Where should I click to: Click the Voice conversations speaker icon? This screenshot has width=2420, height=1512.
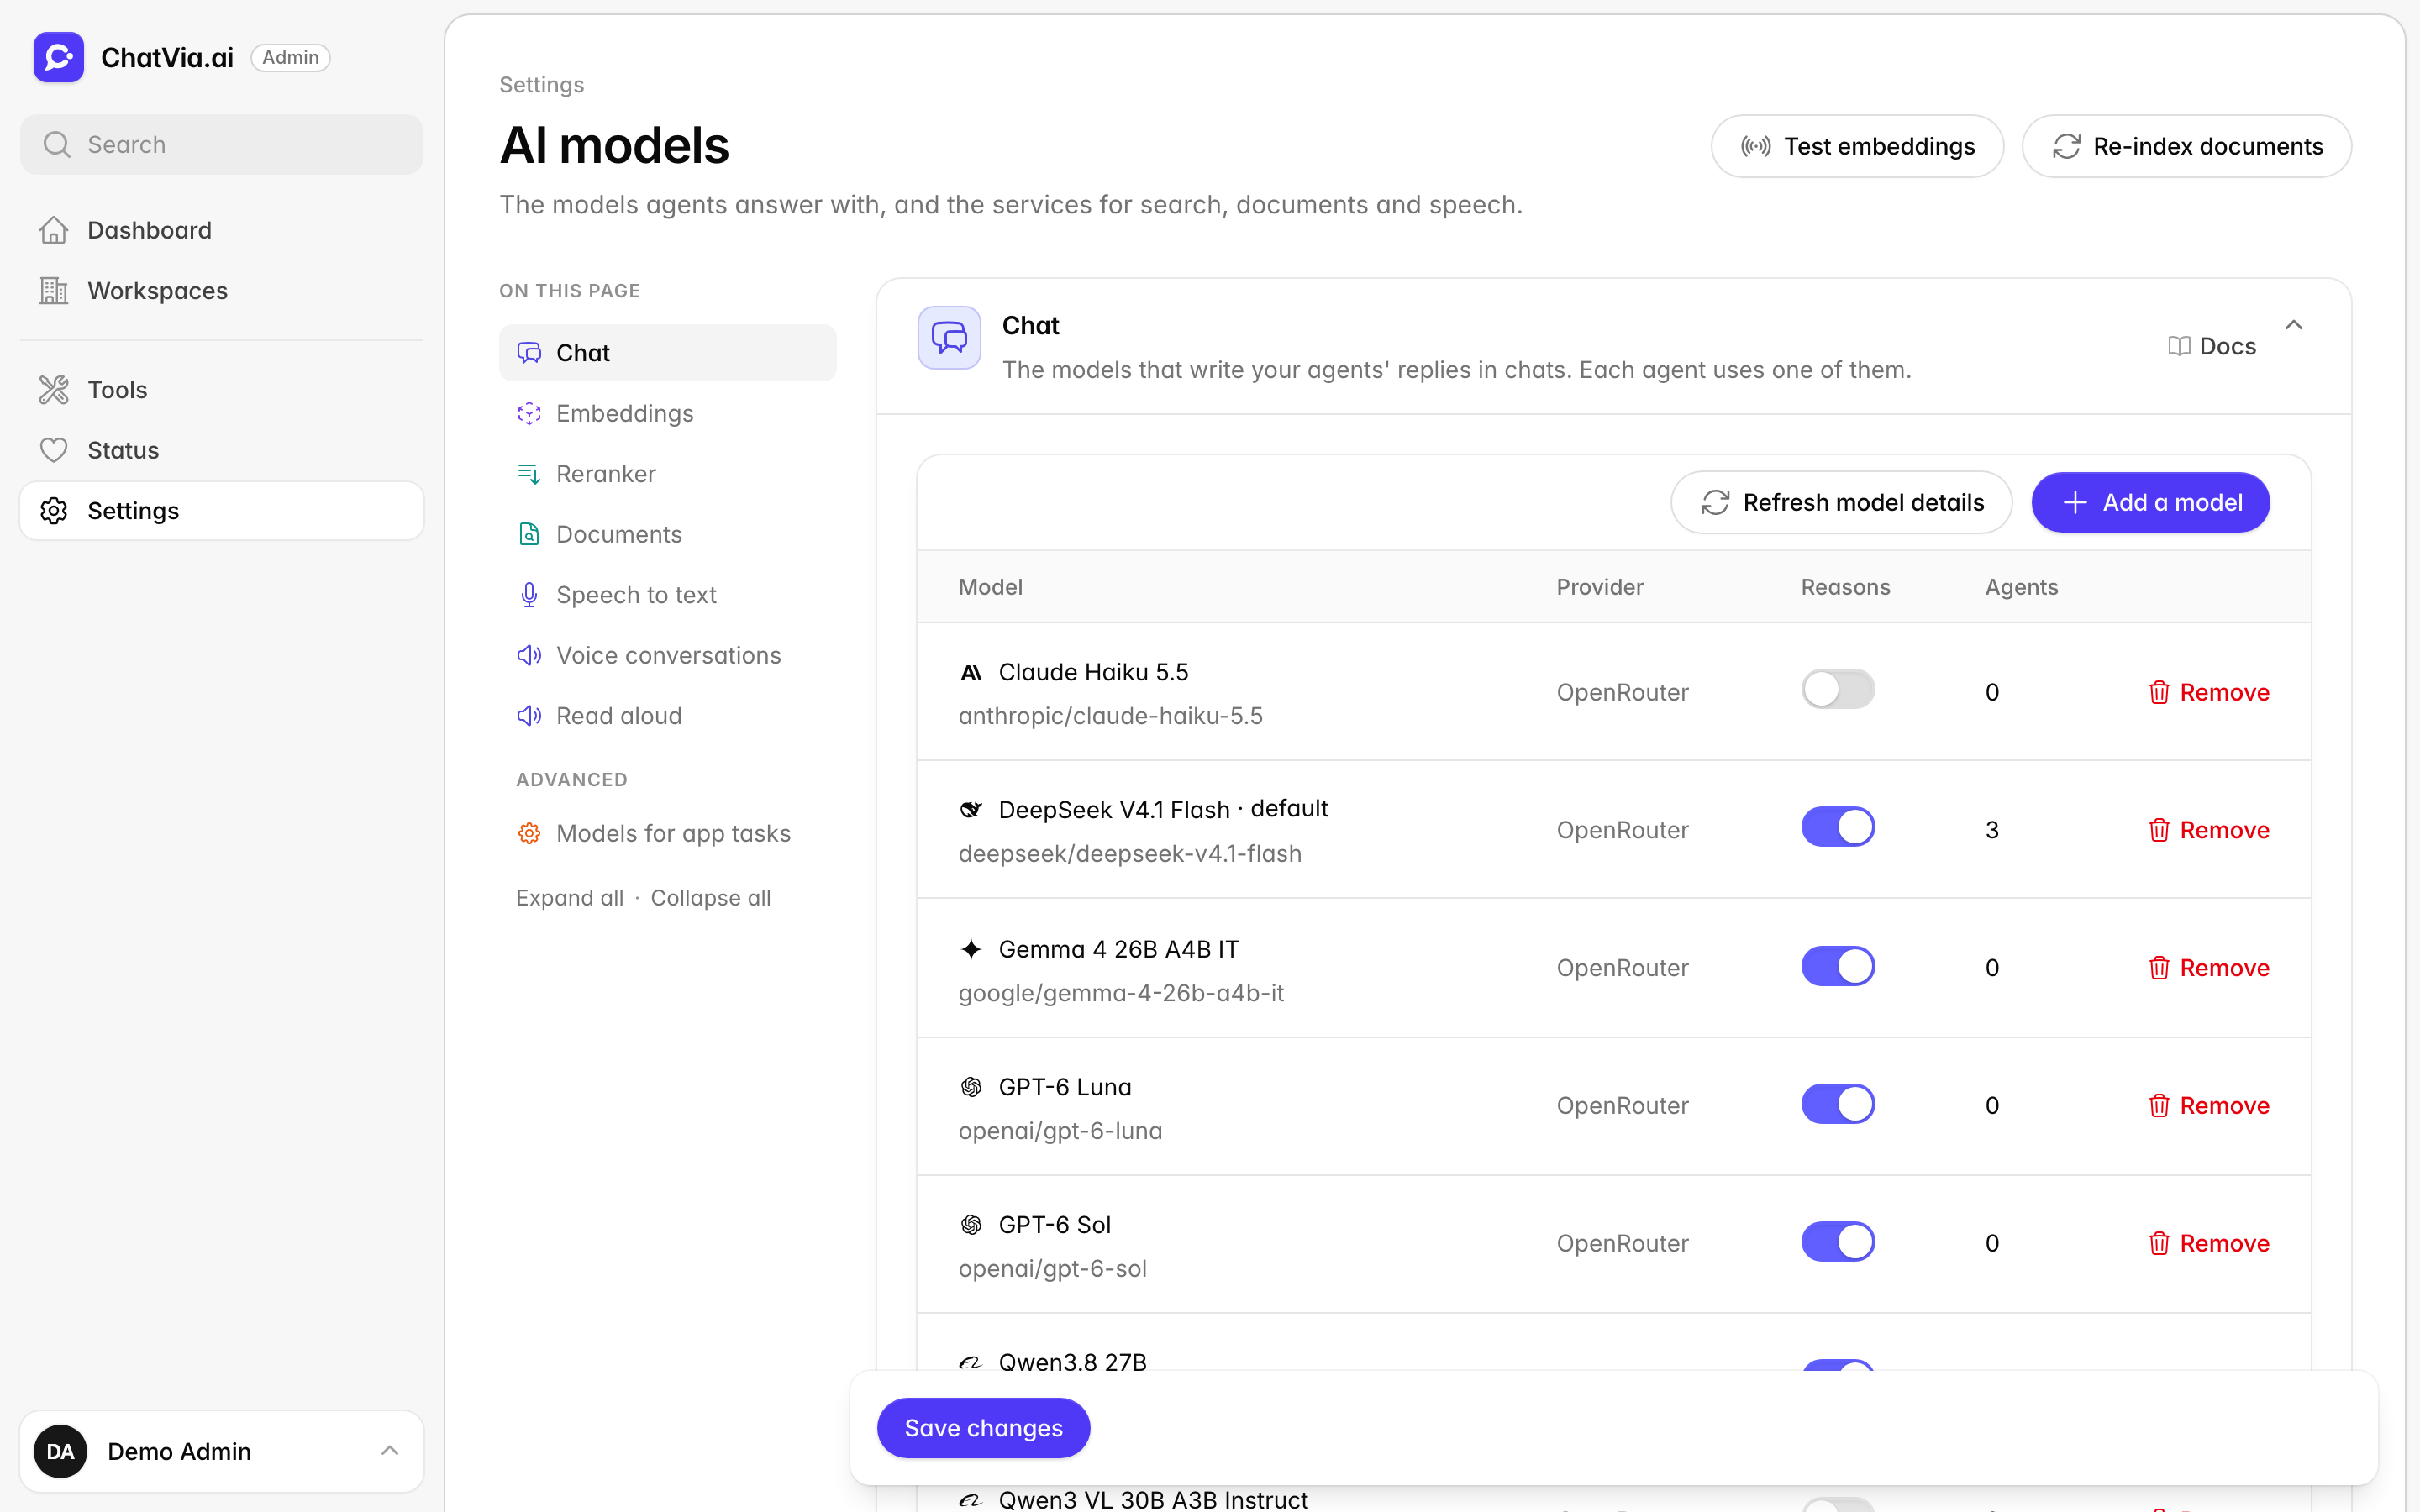point(529,655)
